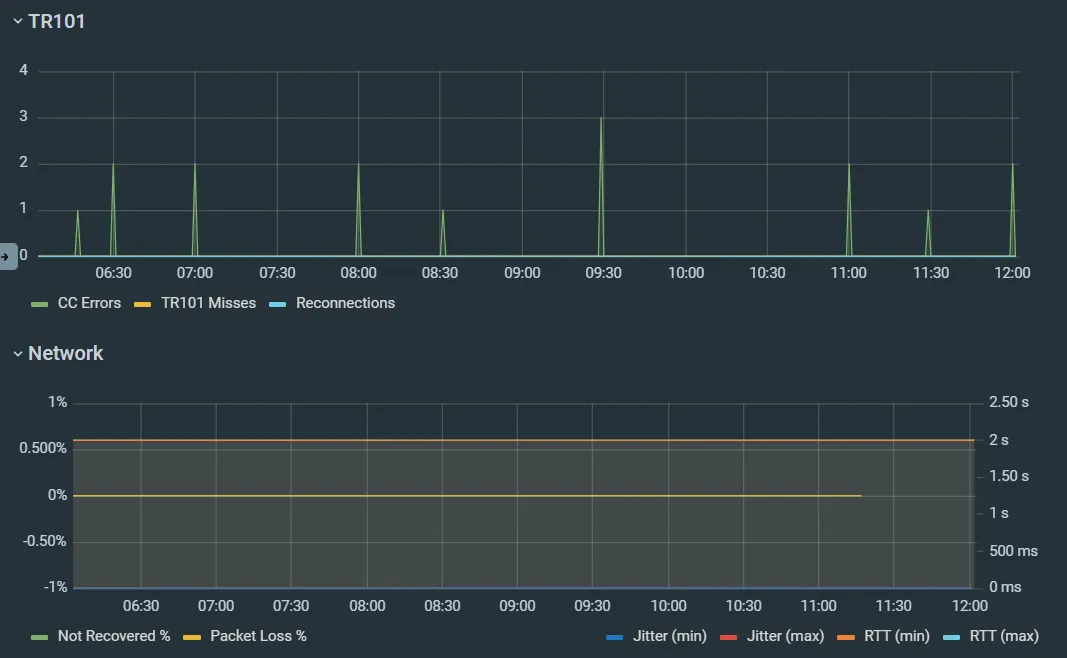1067x658 pixels.
Task: Expand the side panel arrow tab
Action: coord(8,257)
